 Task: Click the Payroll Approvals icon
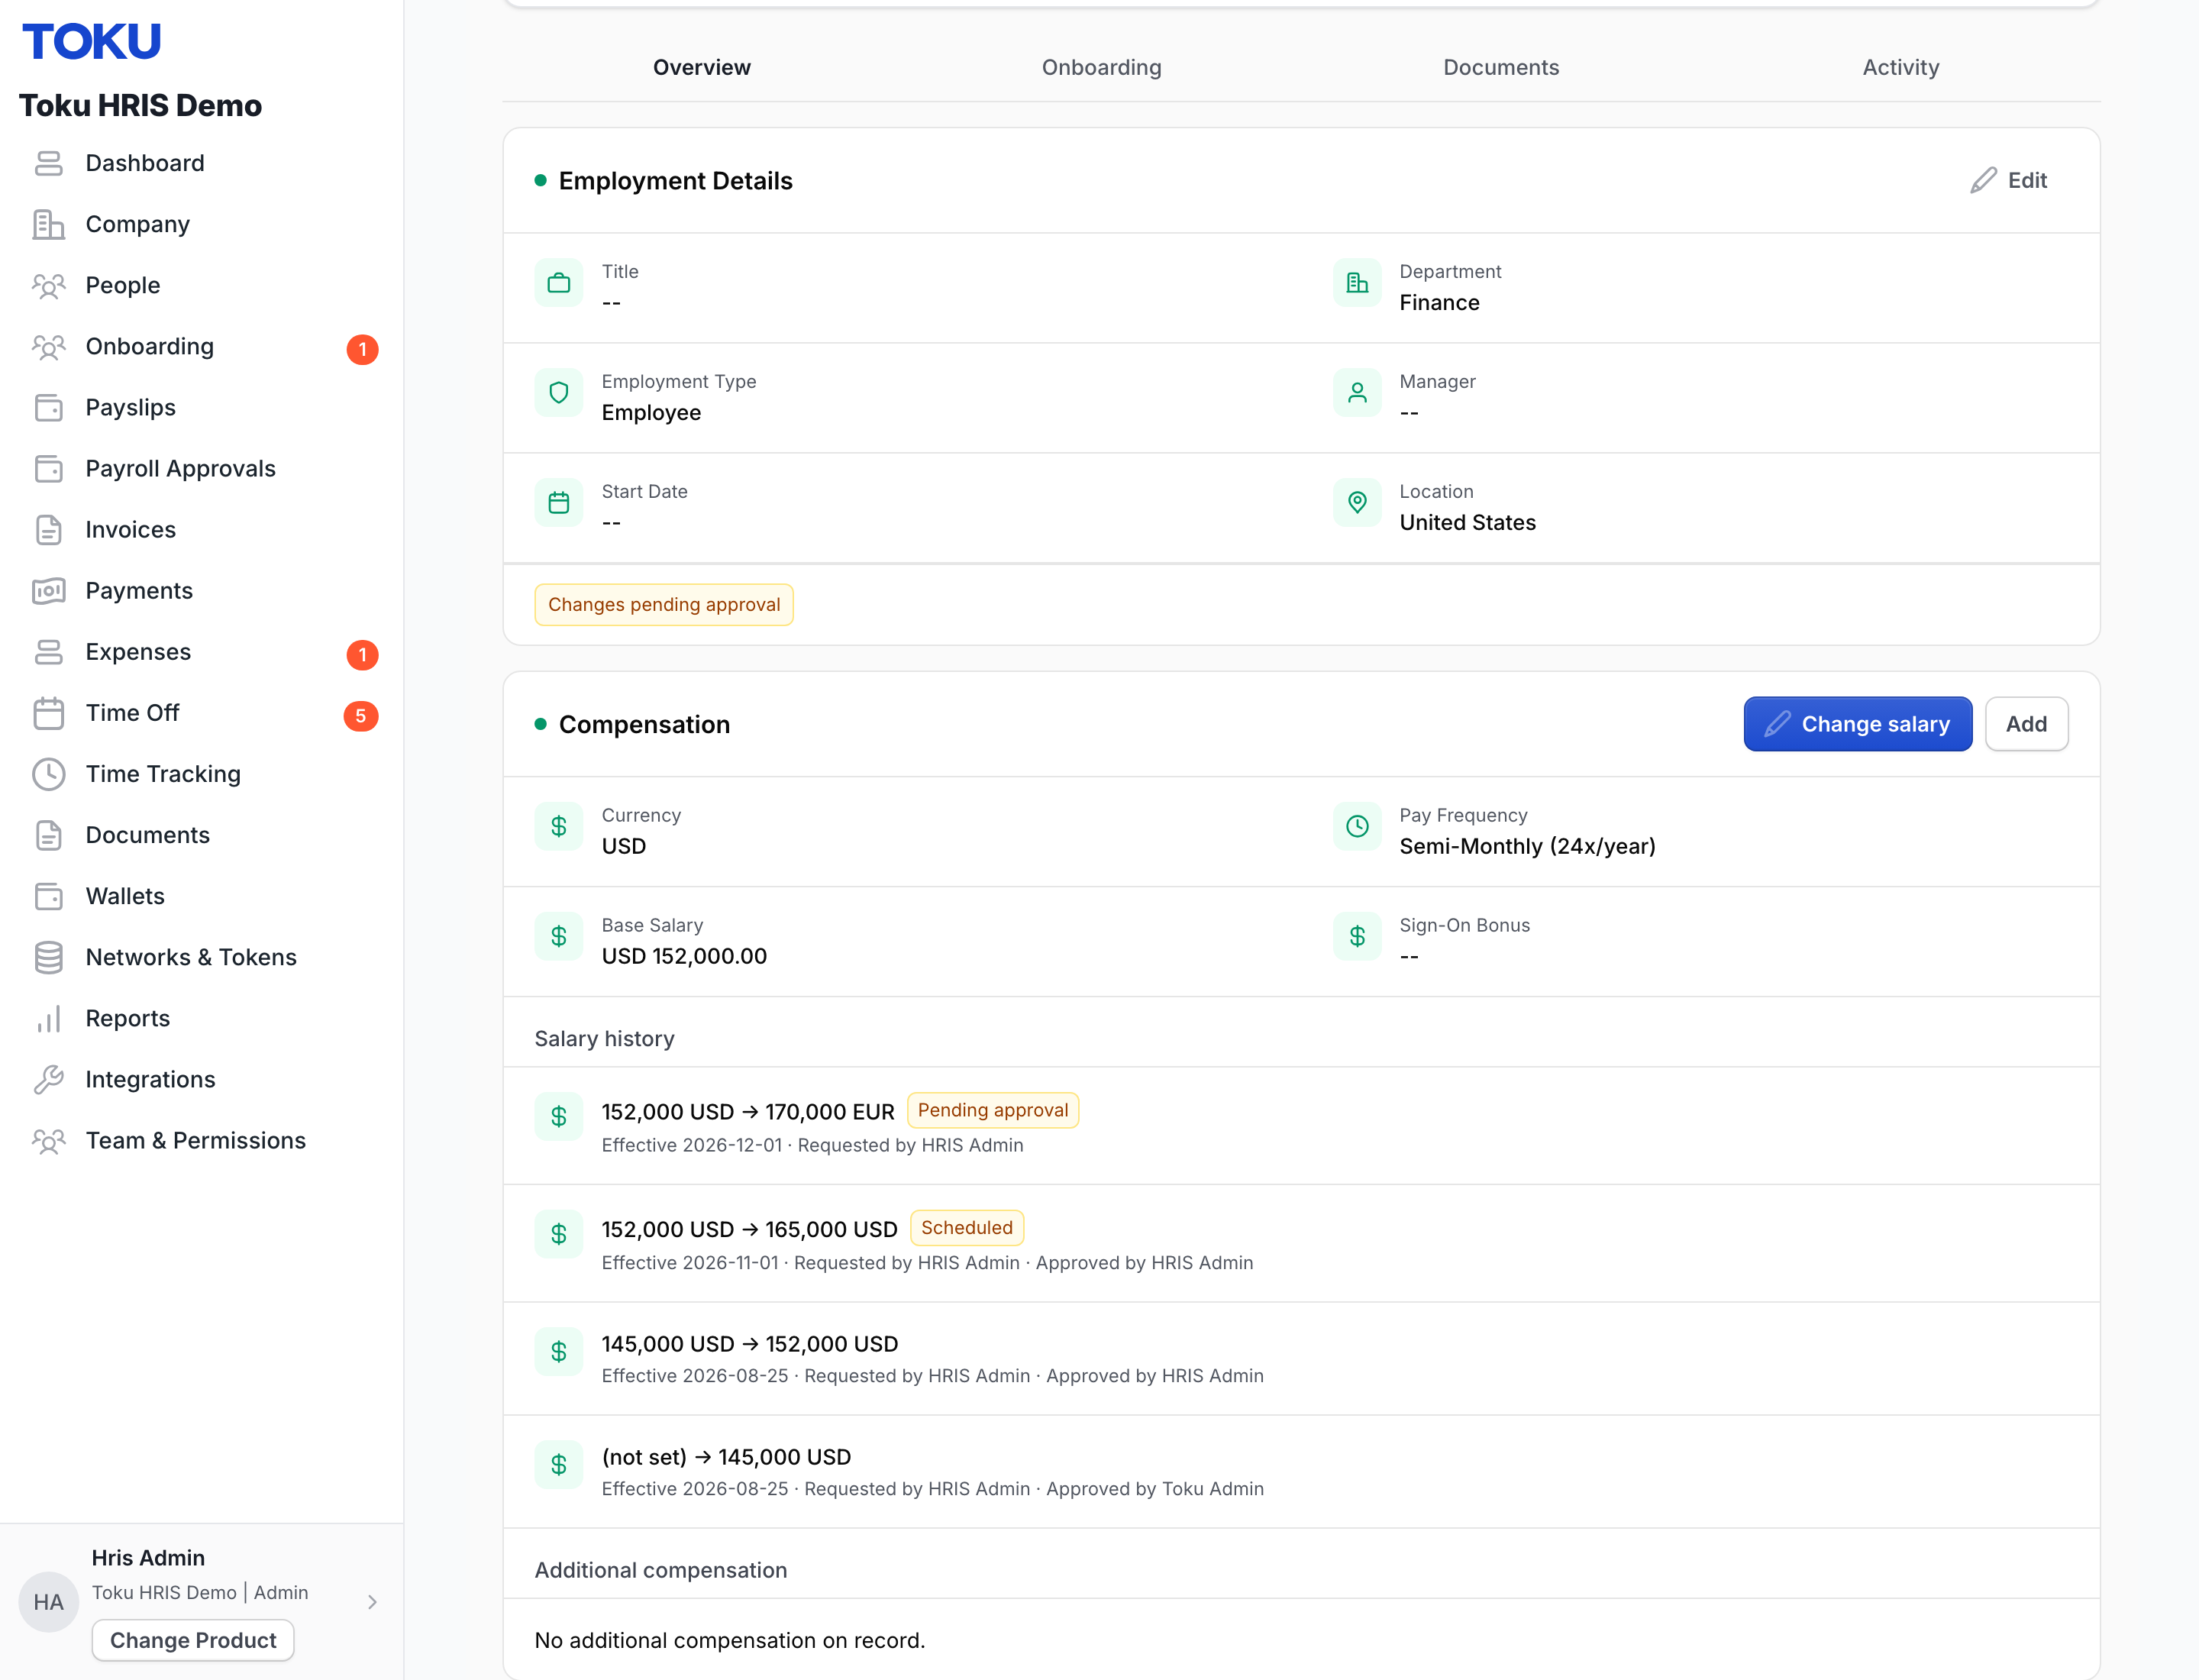coord(48,468)
